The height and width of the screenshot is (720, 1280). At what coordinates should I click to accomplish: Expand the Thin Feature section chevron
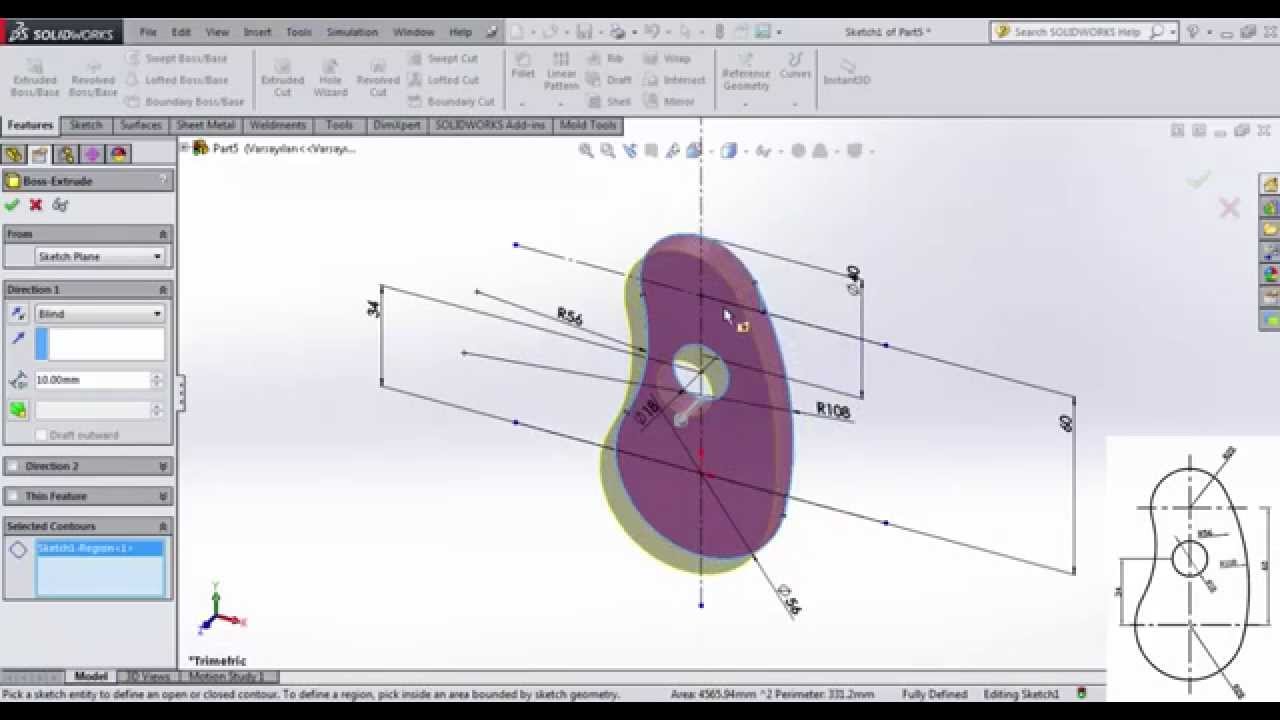163,496
